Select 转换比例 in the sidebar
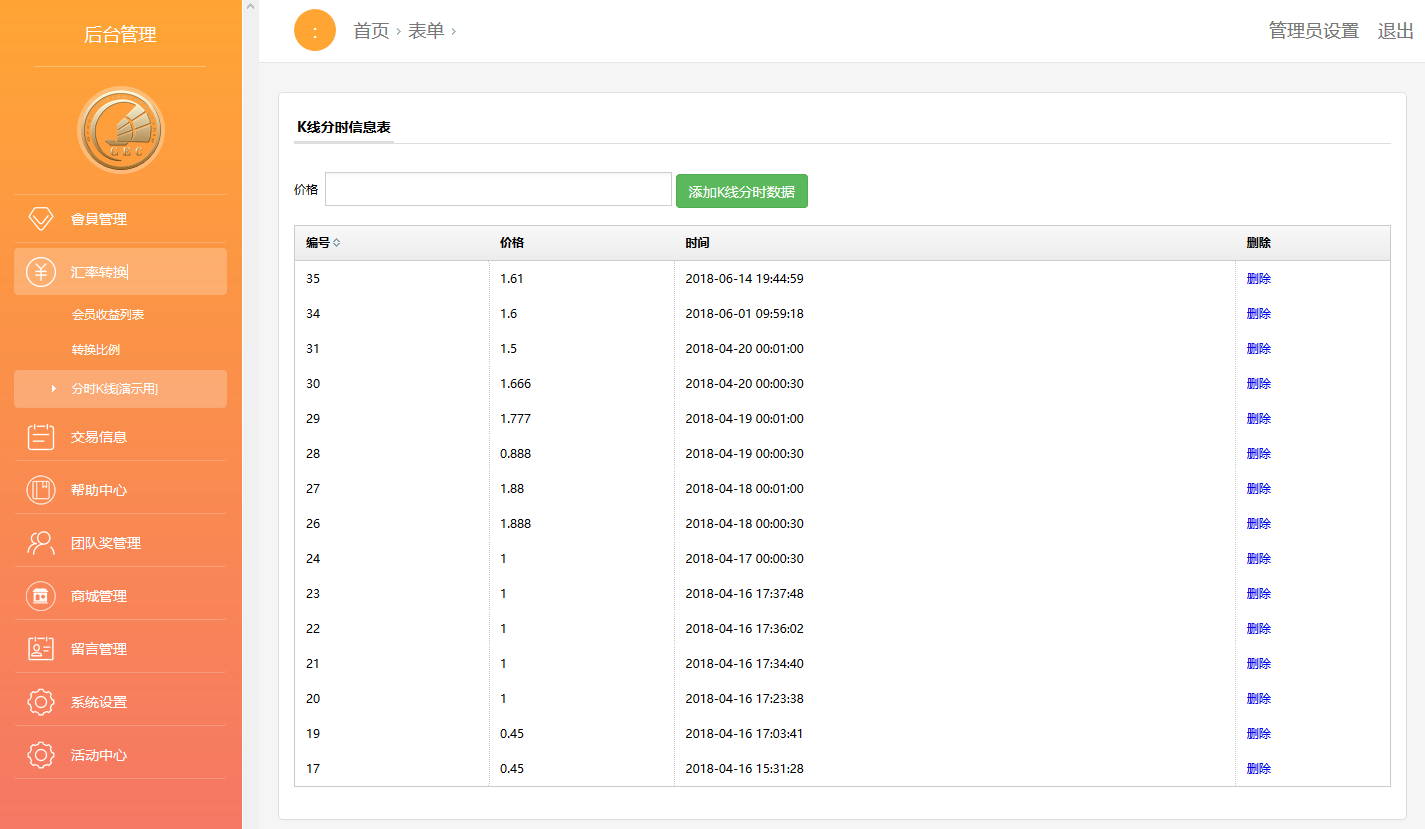1425x829 pixels. tap(96, 350)
